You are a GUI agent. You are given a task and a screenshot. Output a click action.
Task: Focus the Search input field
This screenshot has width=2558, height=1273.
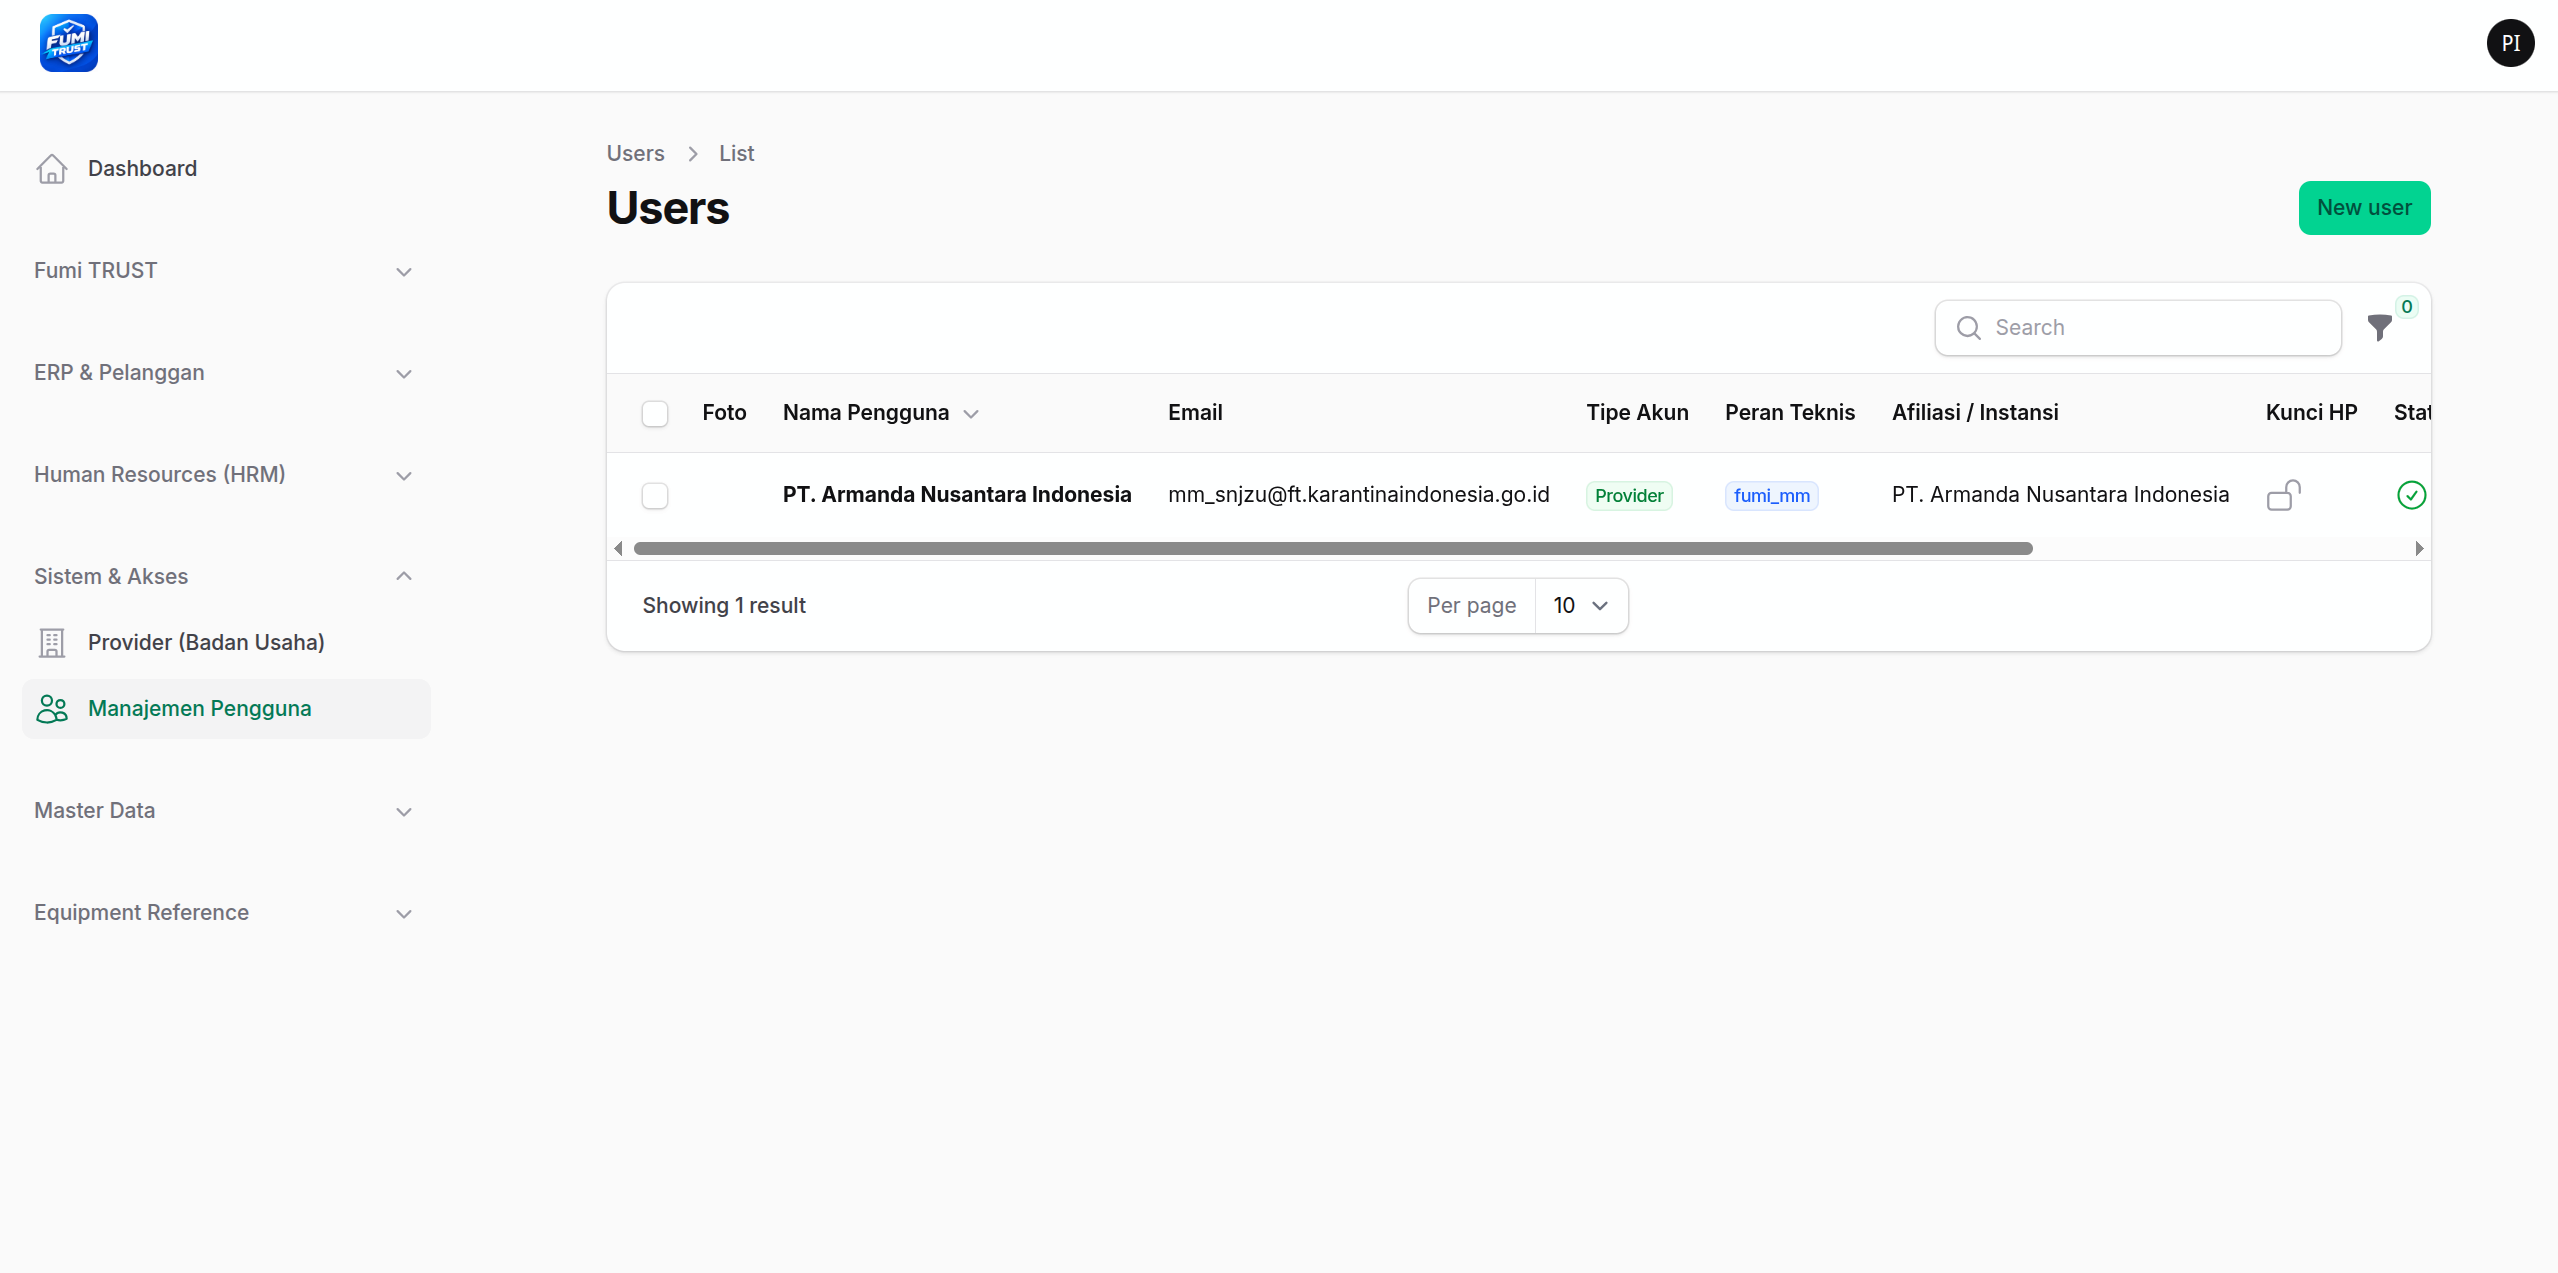point(2138,328)
